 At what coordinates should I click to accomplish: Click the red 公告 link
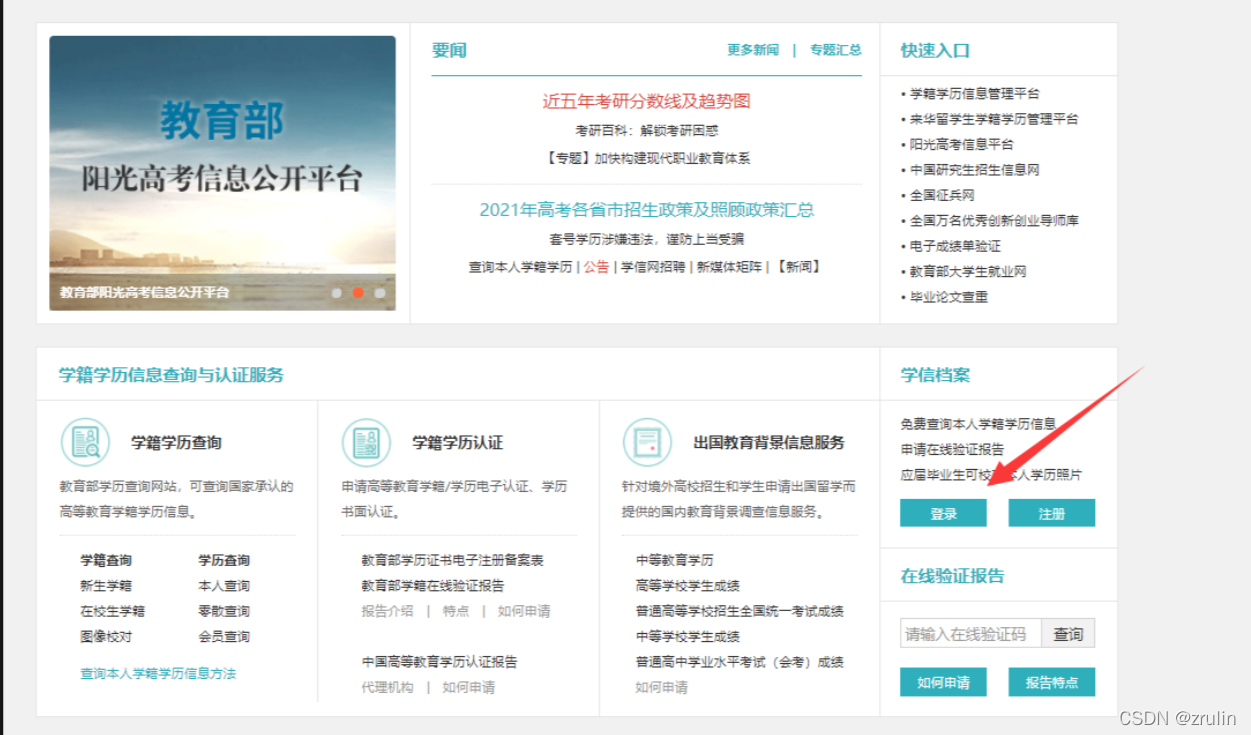(x=596, y=267)
